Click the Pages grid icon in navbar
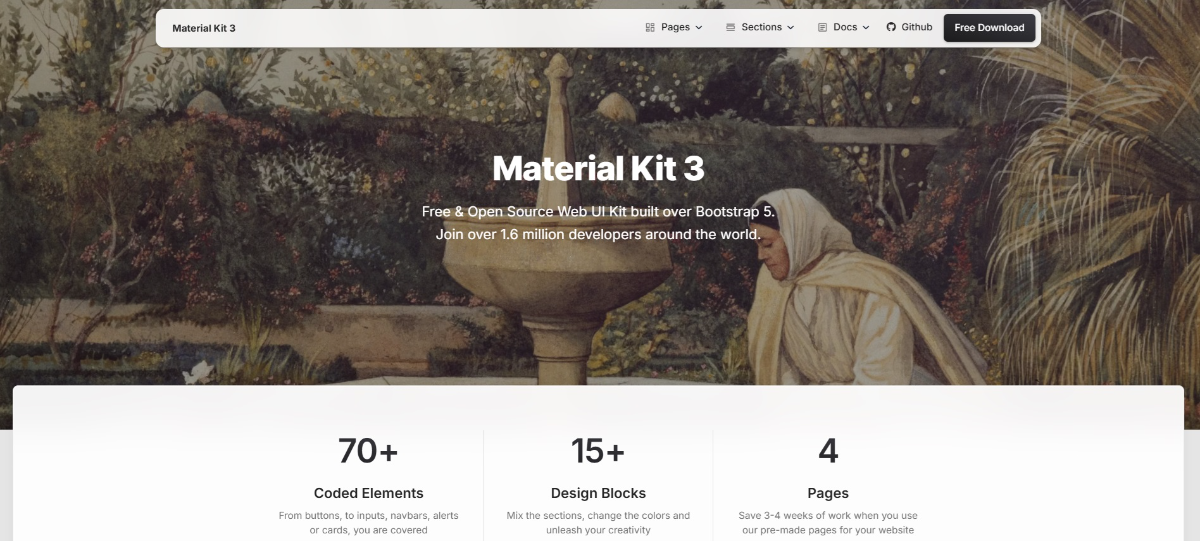1200x541 pixels. click(x=650, y=28)
